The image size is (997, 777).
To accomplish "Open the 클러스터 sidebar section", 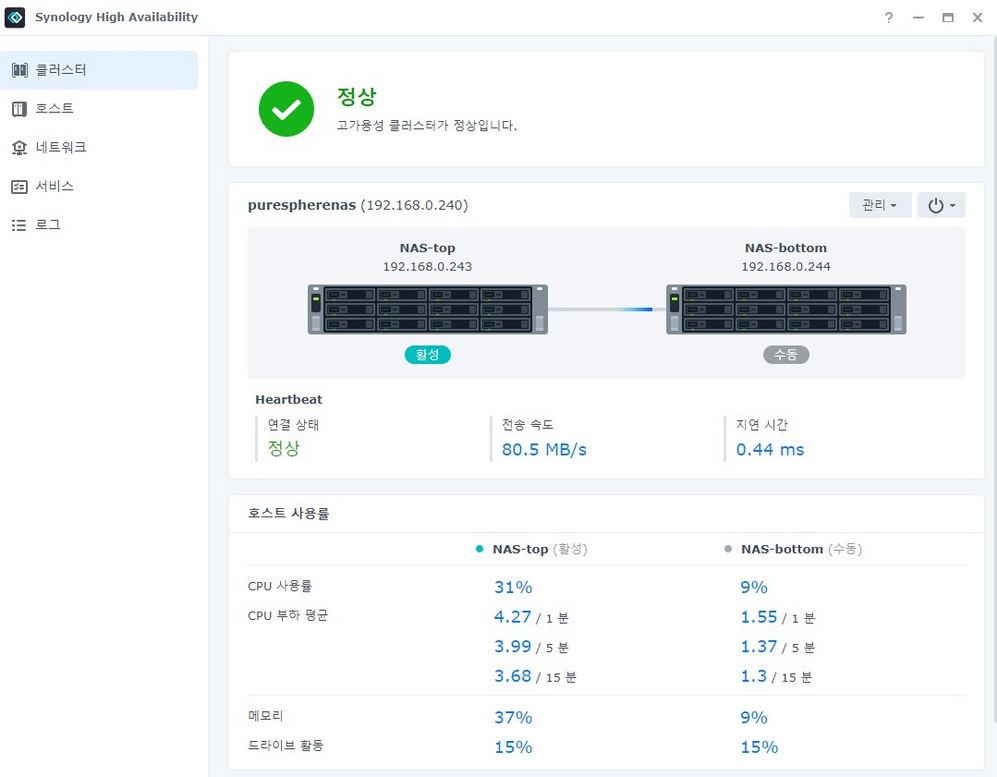I will pyautogui.click(x=99, y=70).
